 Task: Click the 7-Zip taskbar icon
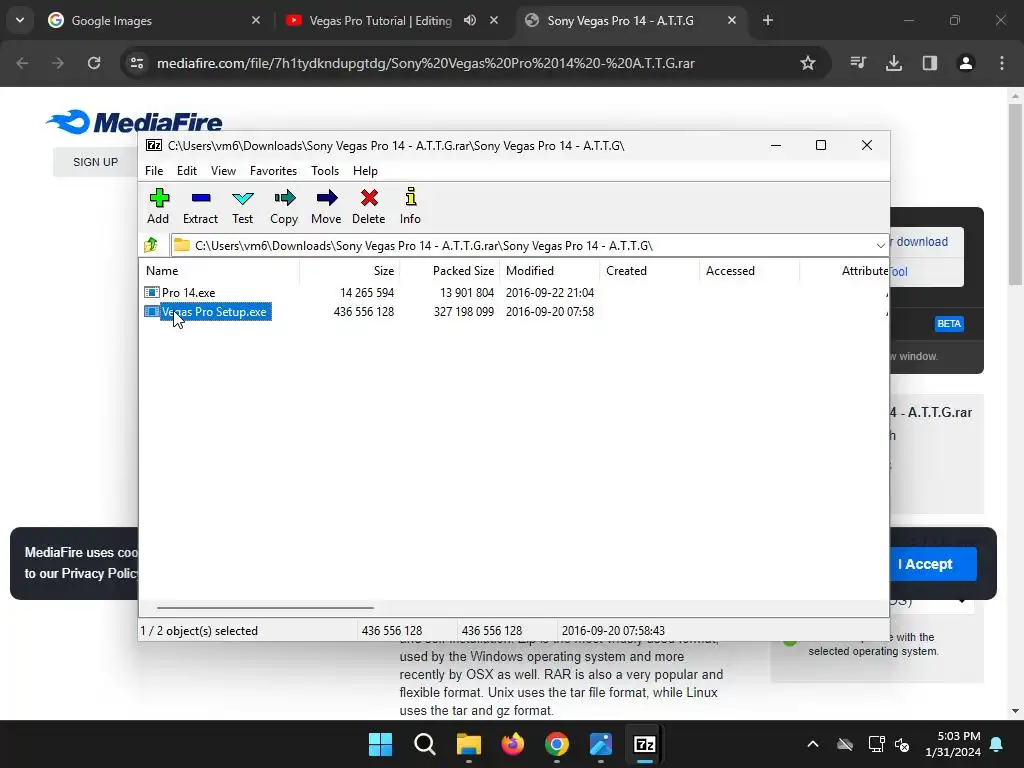pyautogui.click(x=645, y=744)
